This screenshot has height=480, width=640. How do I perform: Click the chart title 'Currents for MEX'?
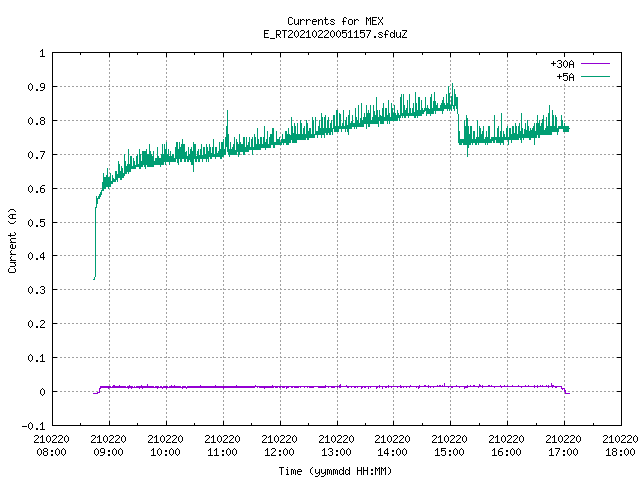click(x=335, y=21)
